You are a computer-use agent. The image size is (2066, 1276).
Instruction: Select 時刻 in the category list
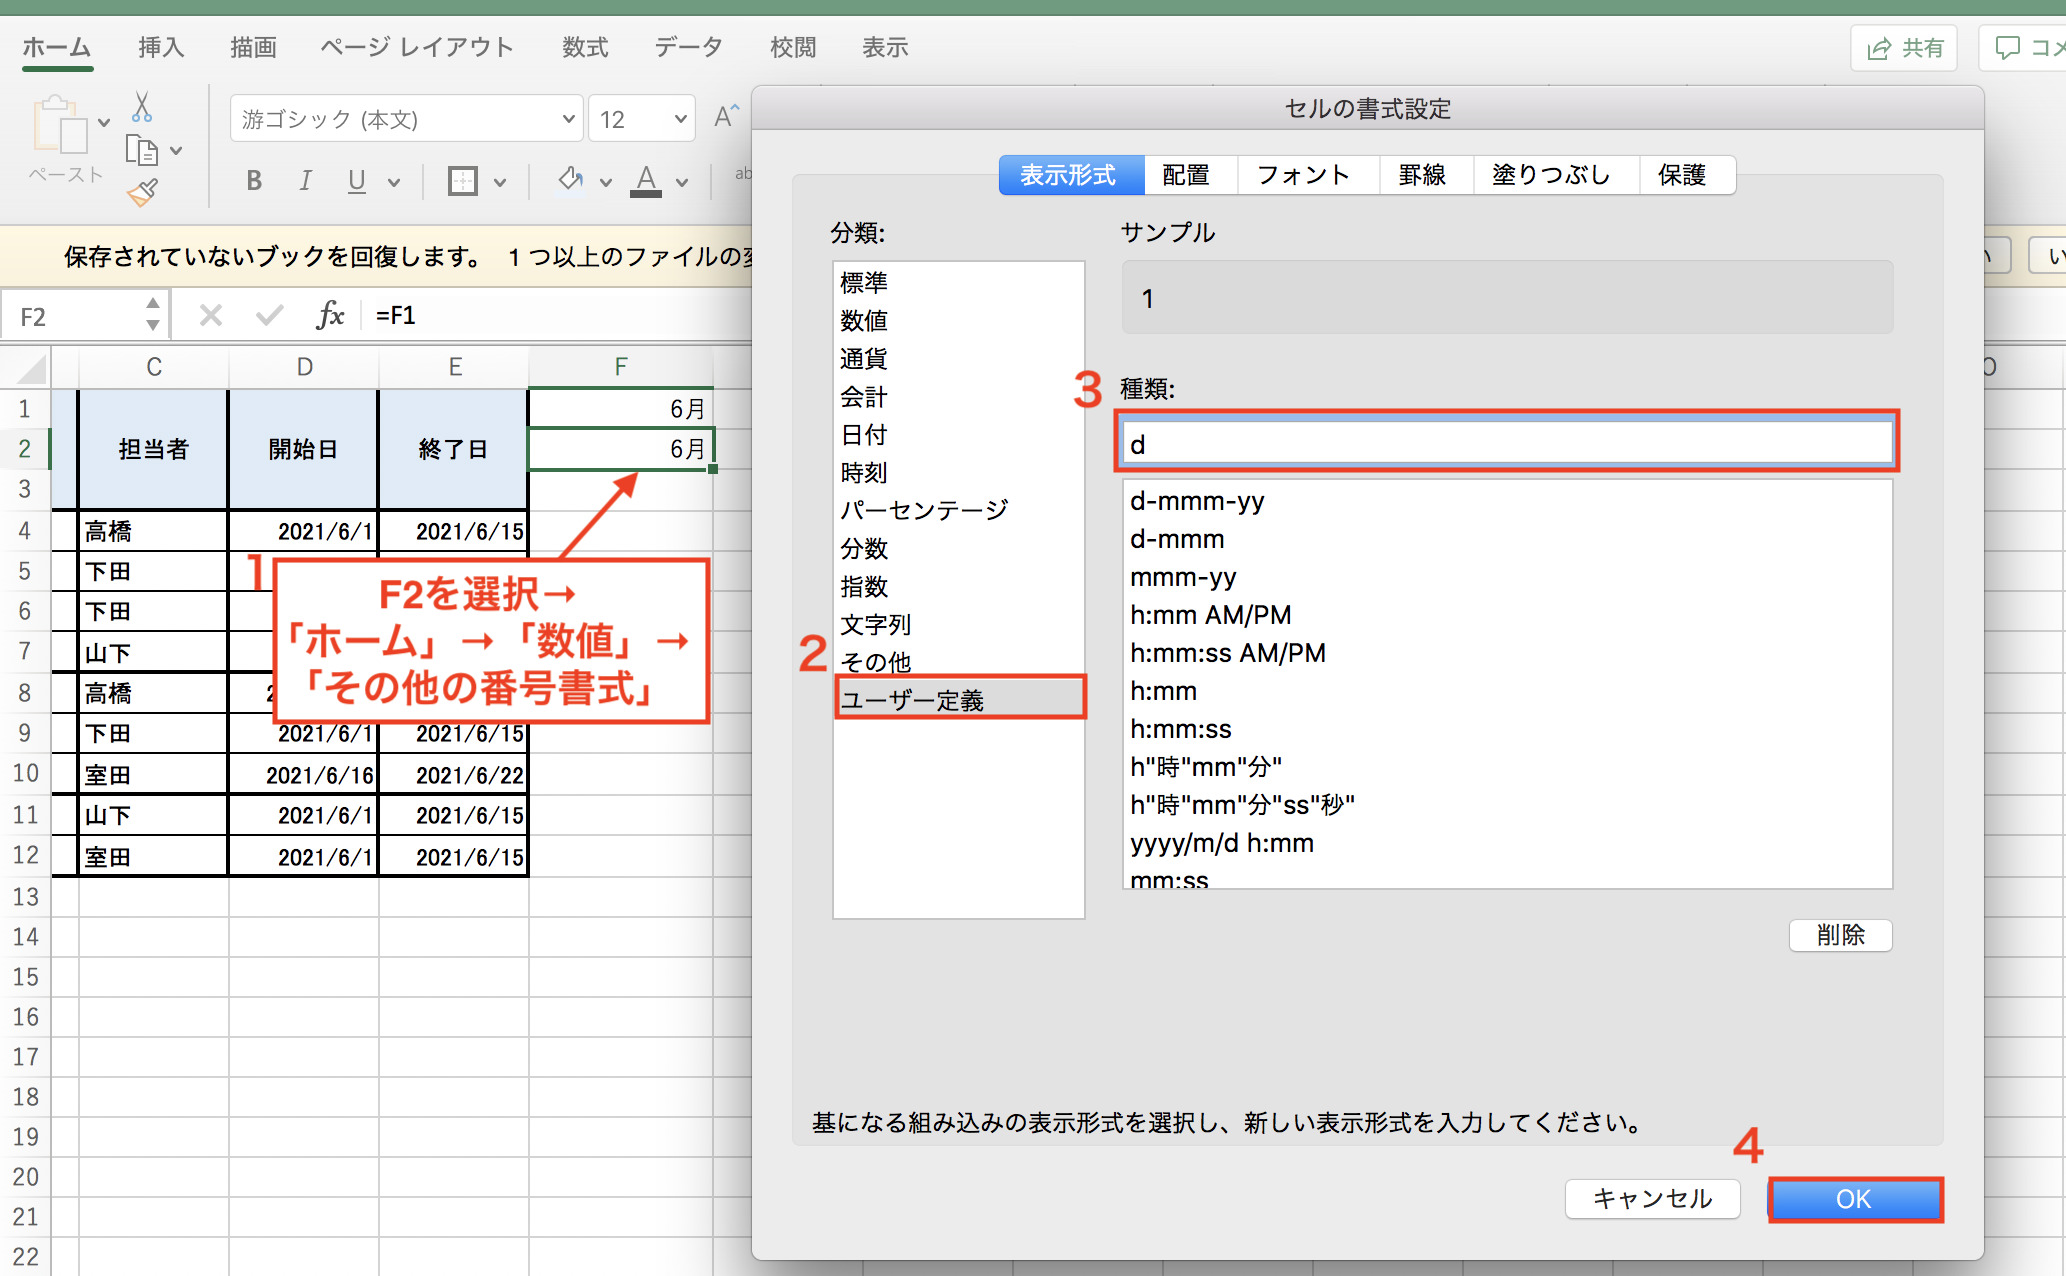pyautogui.click(x=958, y=473)
